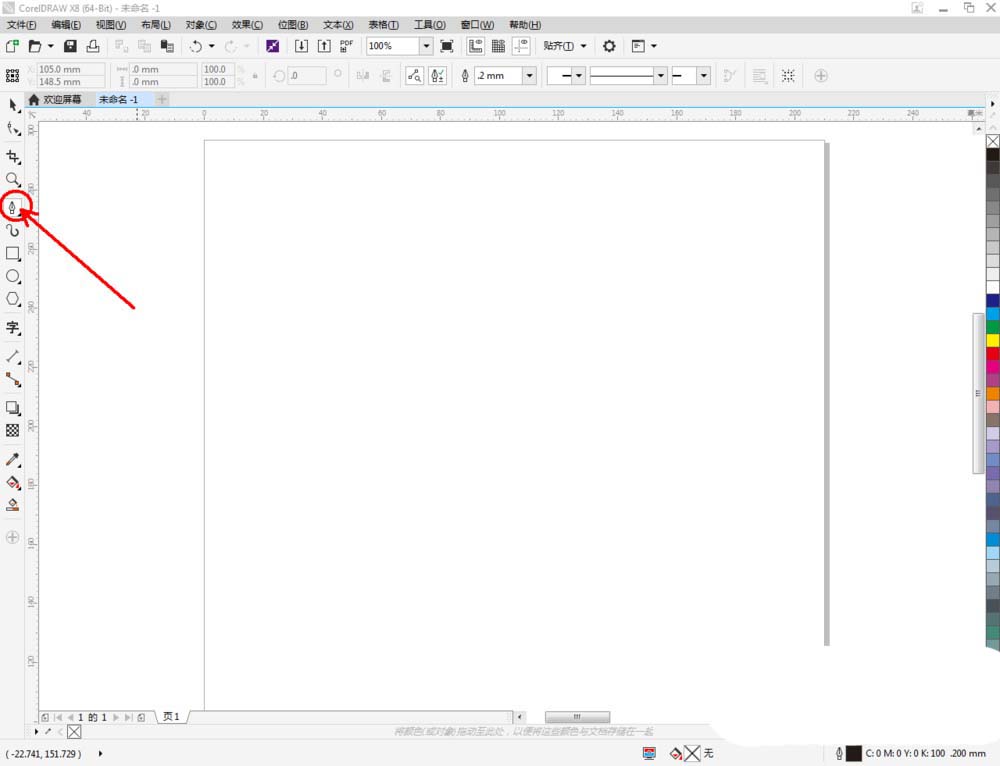The width and height of the screenshot is (1000, 766).
Task: Open the purple Search Content icon
Action: tap(272, 46)
